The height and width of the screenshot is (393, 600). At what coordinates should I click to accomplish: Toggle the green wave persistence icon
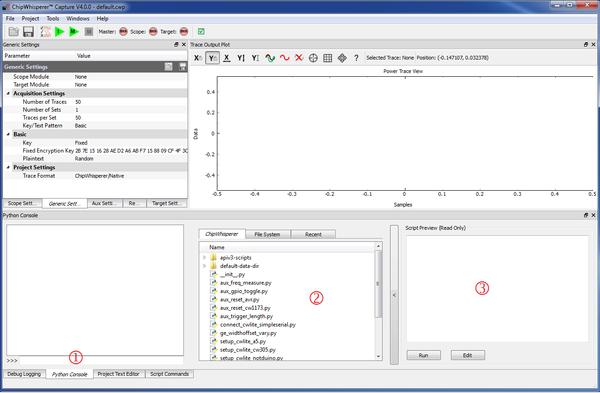click(x=270, y=58)
